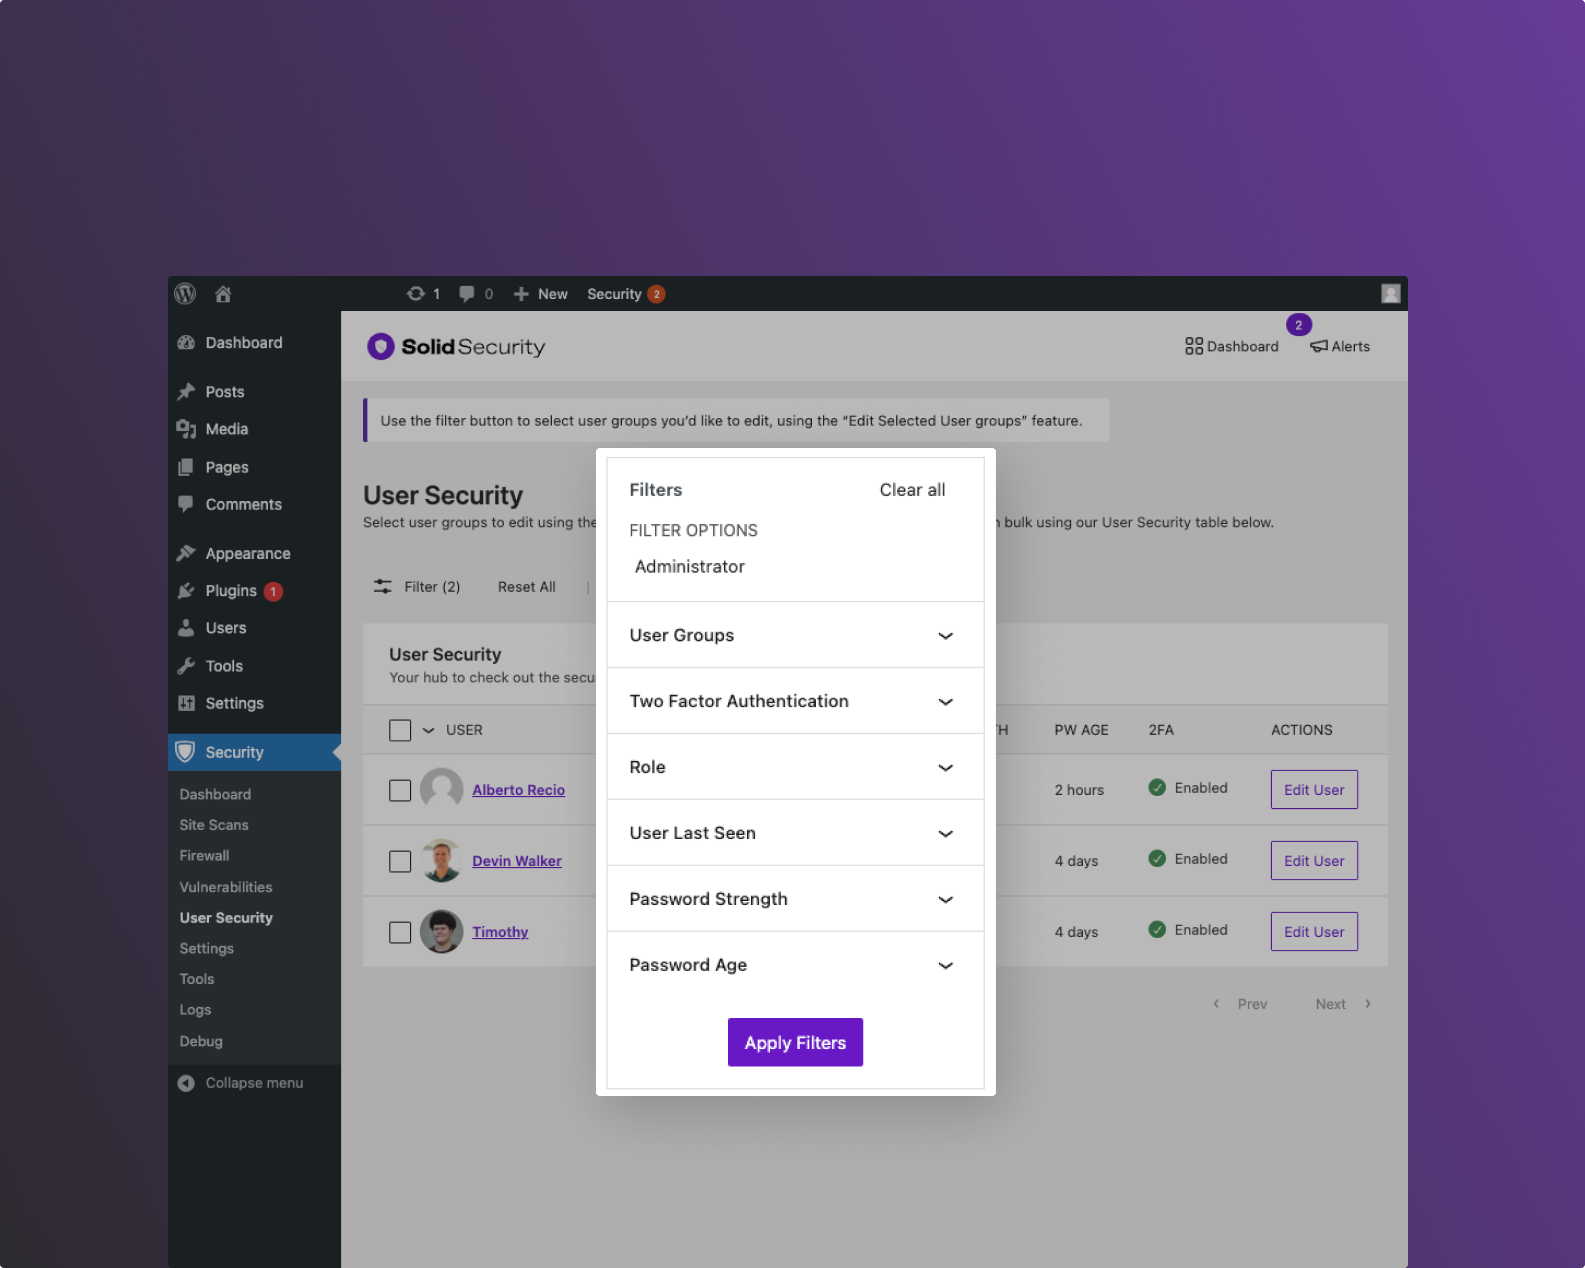1585x1268 pixels.
Task: Check the box for Alberto Recio
Action: click(400, 791)
